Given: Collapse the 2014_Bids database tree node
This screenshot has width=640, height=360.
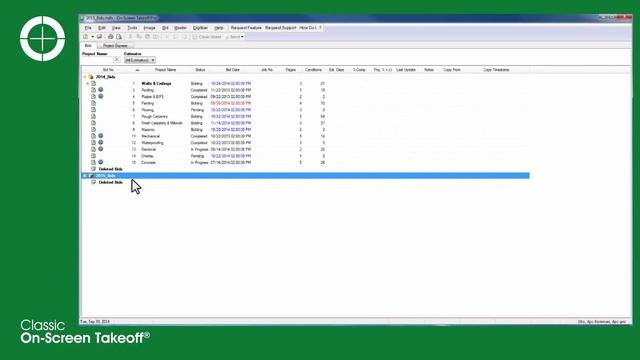Looking at the screenshot, I should [x=85, y=77].
